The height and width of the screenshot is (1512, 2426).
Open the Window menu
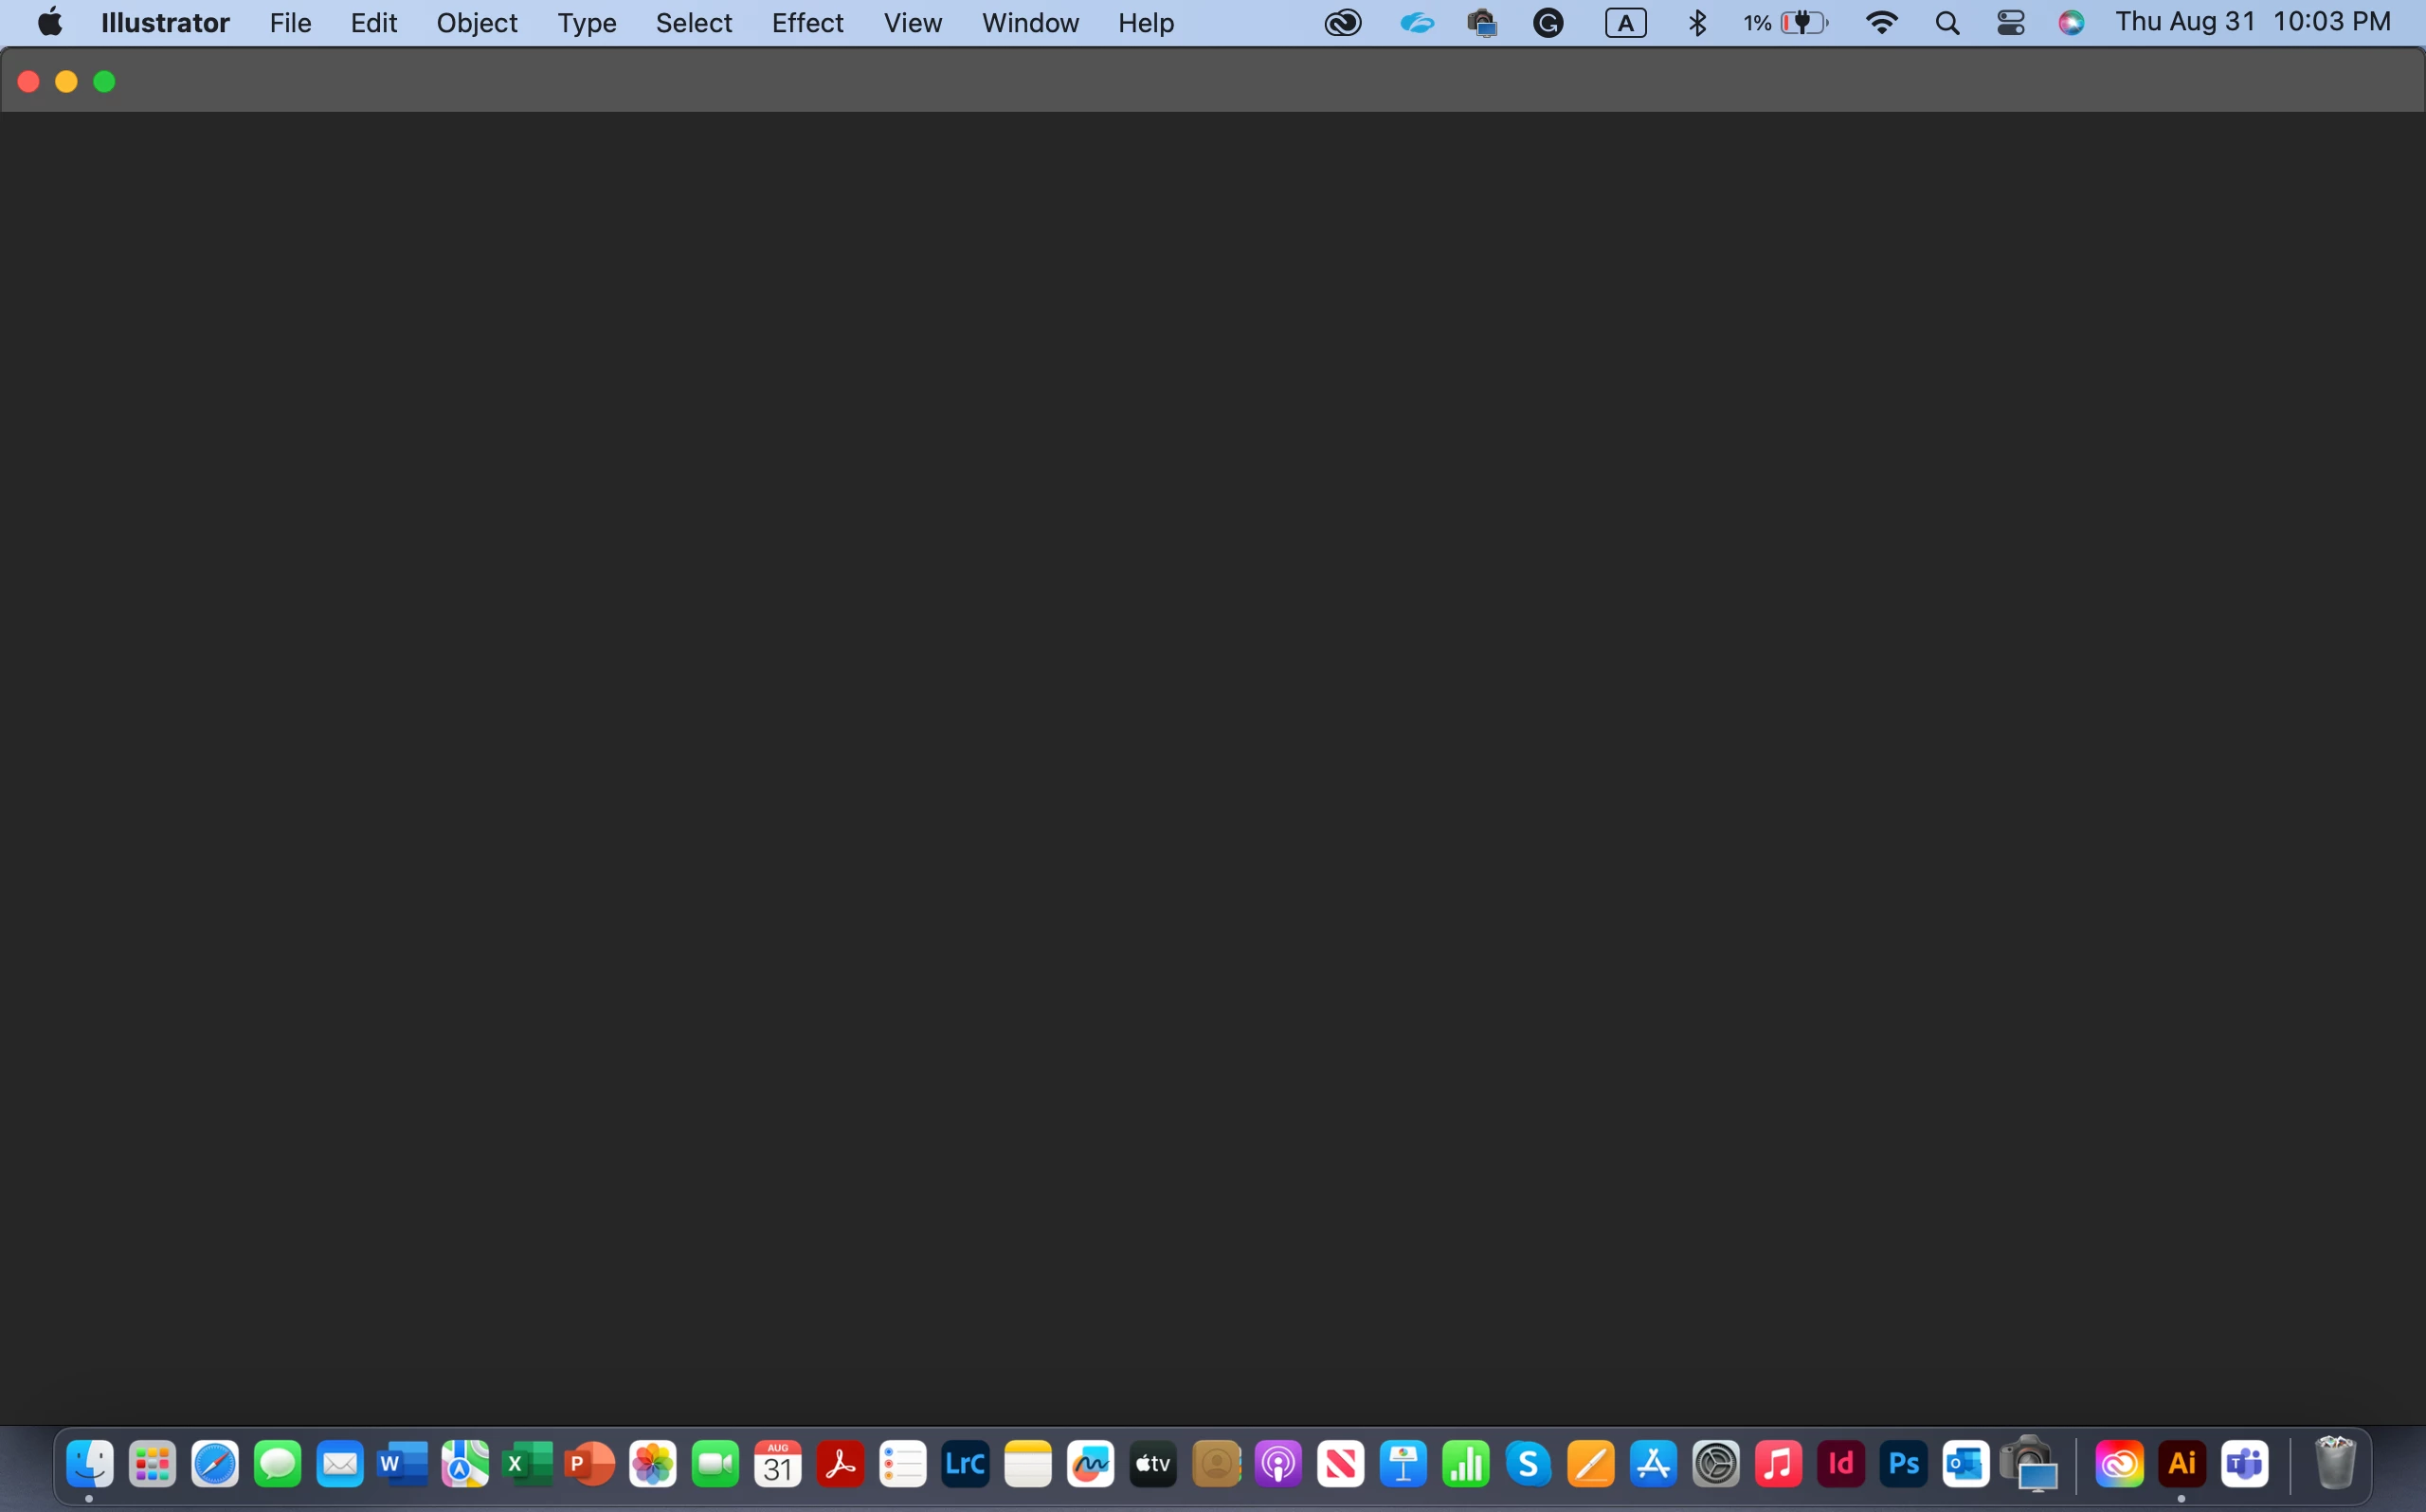[x=1029, y=22]
